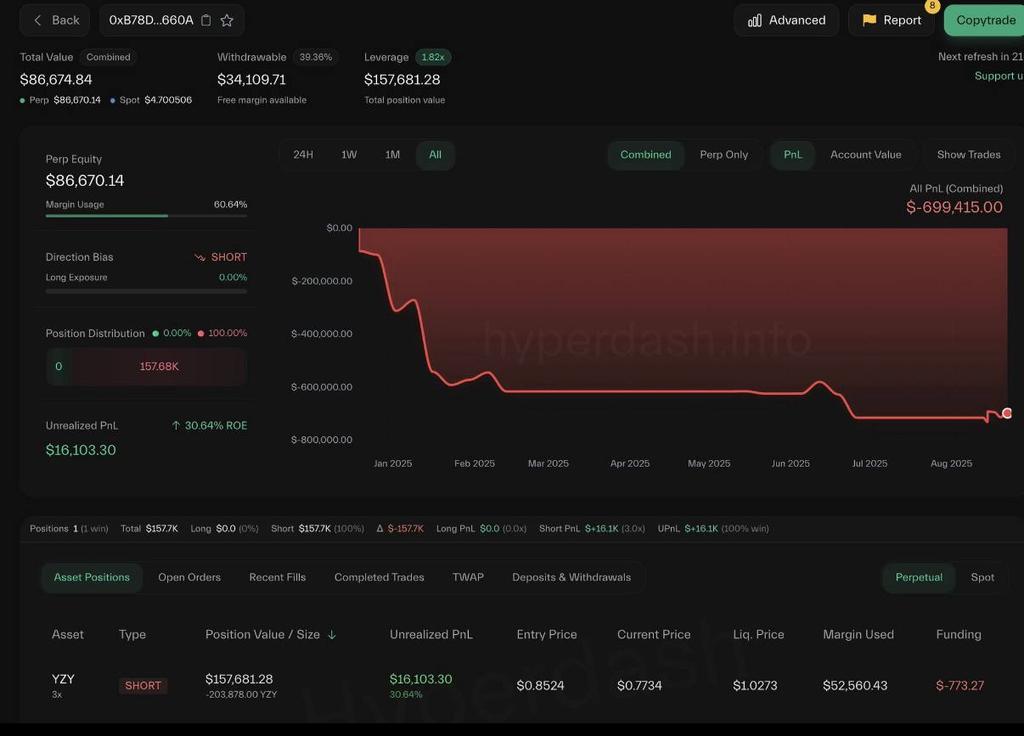Open Report with the flag icon
Viewport: 1024px width, 736px height.
tap(891, 20)
